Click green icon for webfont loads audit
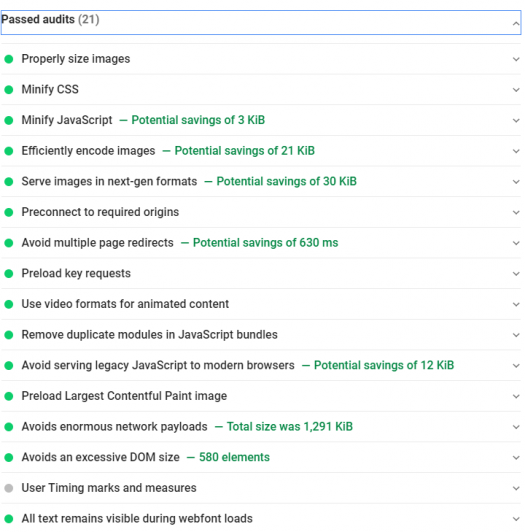 pos(9,519)
